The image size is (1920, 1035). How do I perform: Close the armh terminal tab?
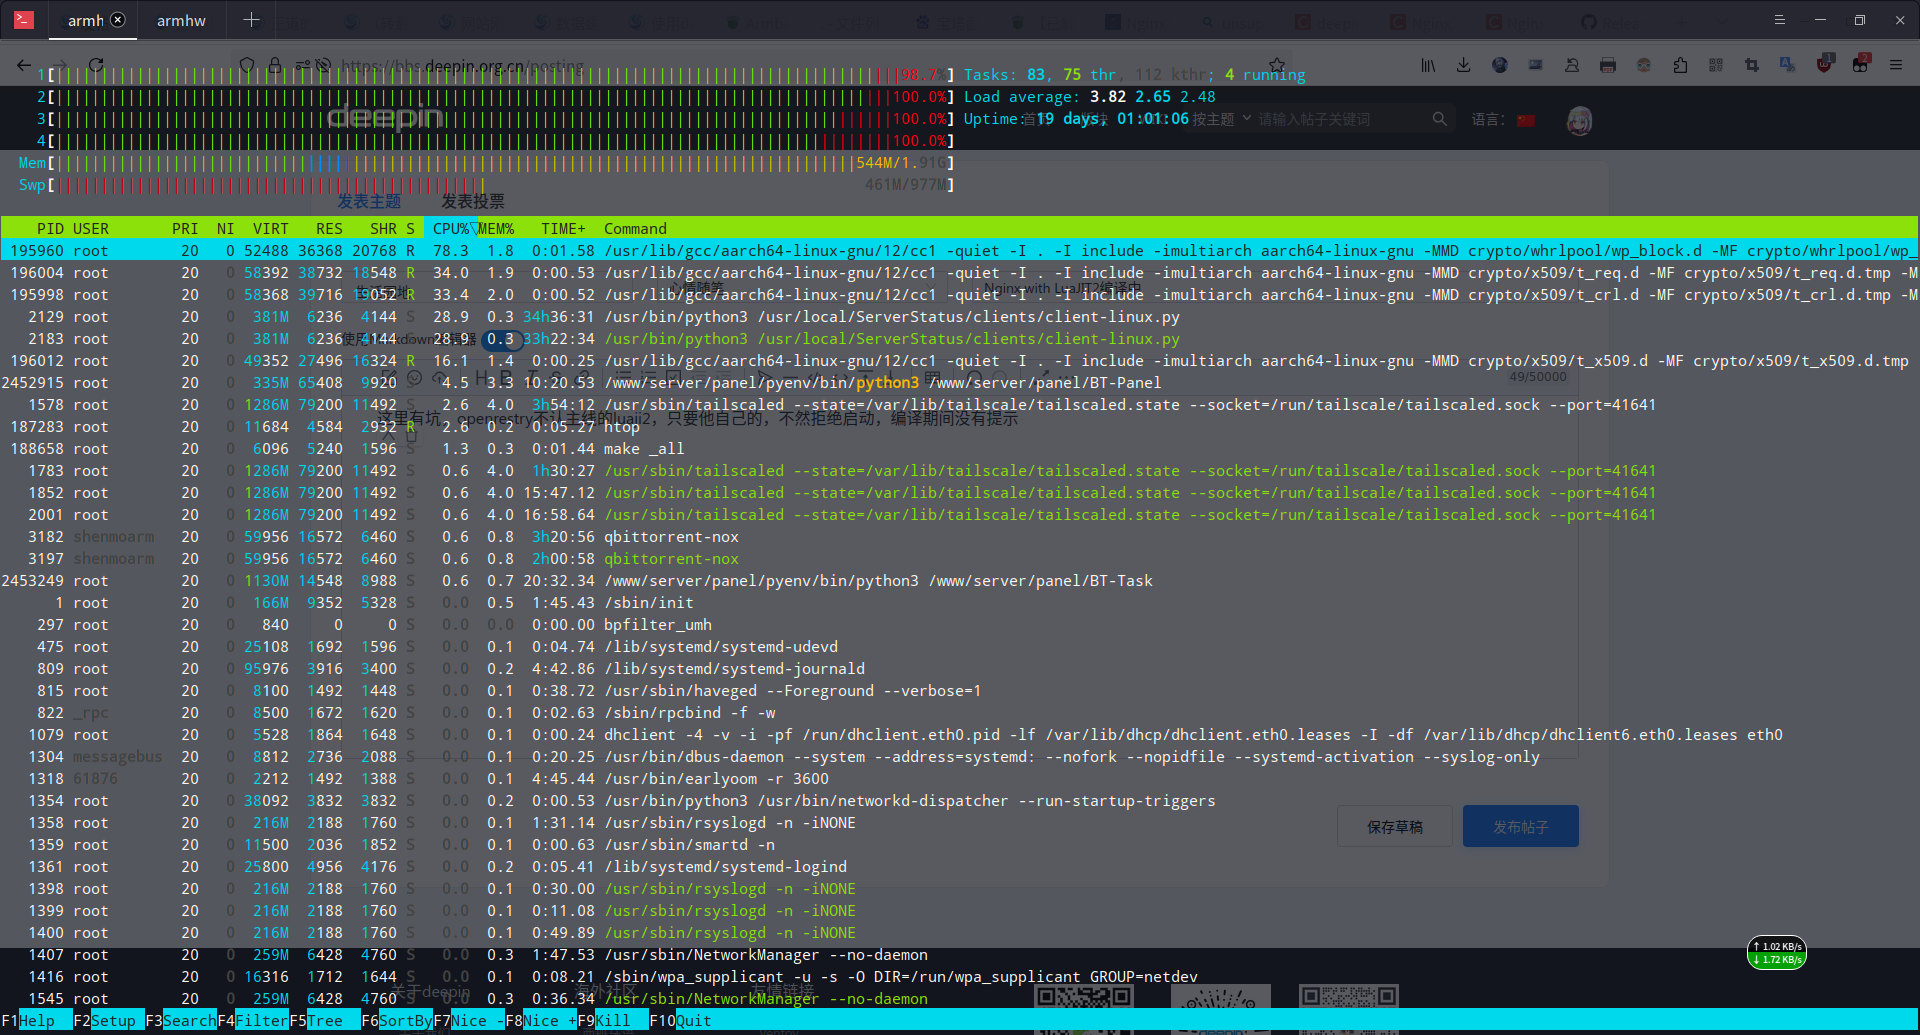(x=118, y=20)
